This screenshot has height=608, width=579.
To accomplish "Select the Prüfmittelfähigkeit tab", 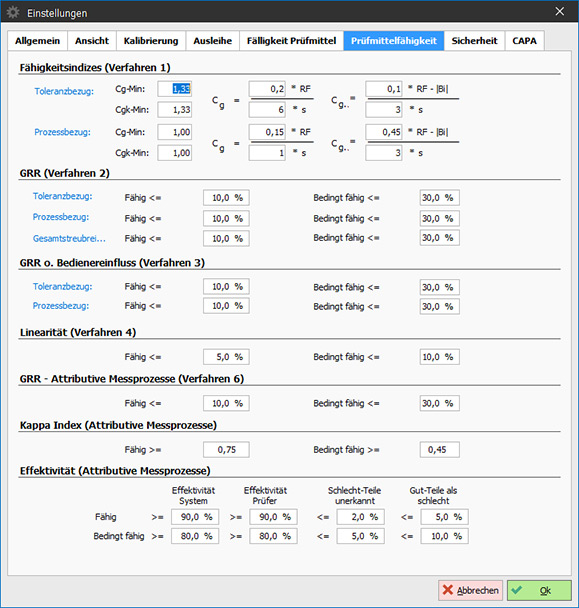I will (x=394, y=41).
